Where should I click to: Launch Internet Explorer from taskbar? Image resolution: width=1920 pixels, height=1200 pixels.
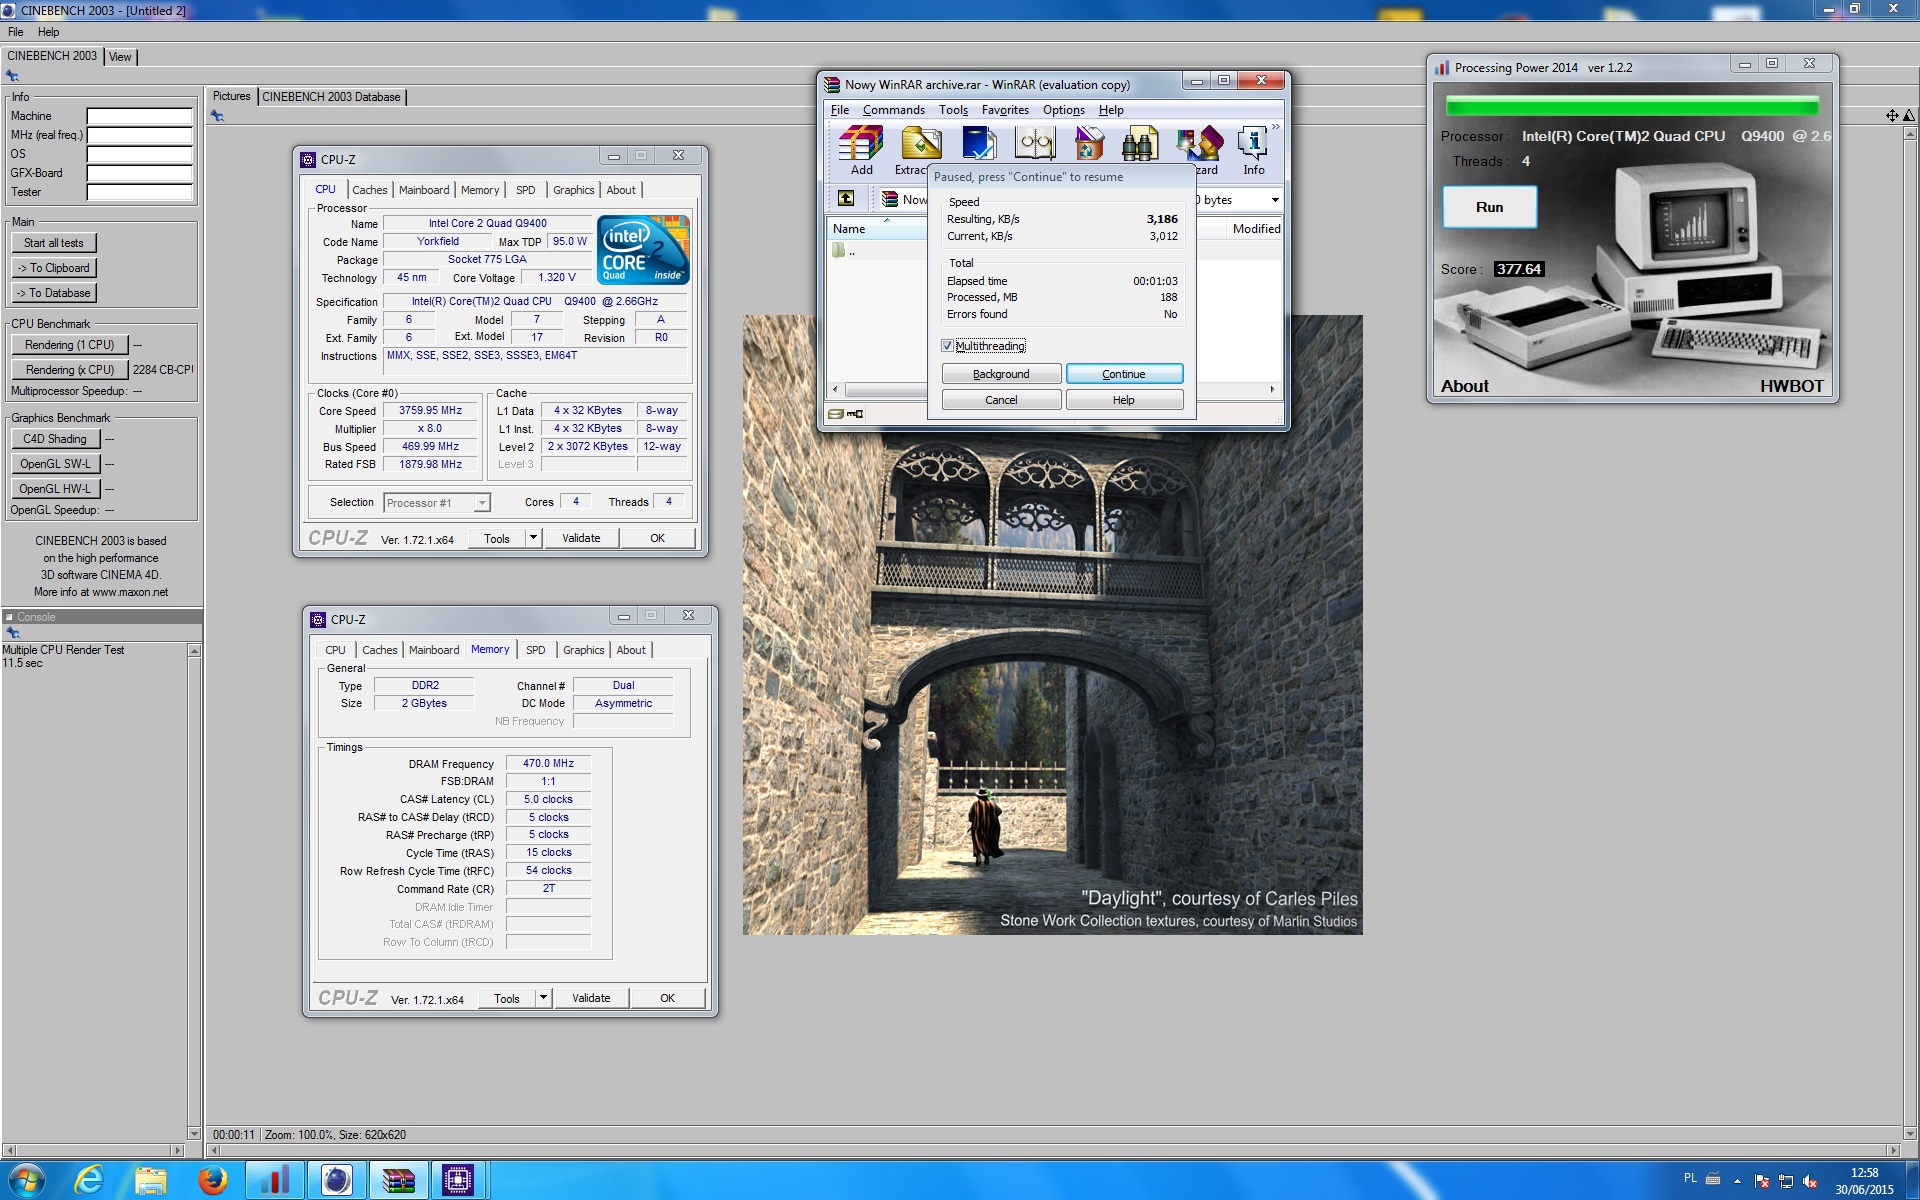pyautogui.click(x=89, y=1181)
